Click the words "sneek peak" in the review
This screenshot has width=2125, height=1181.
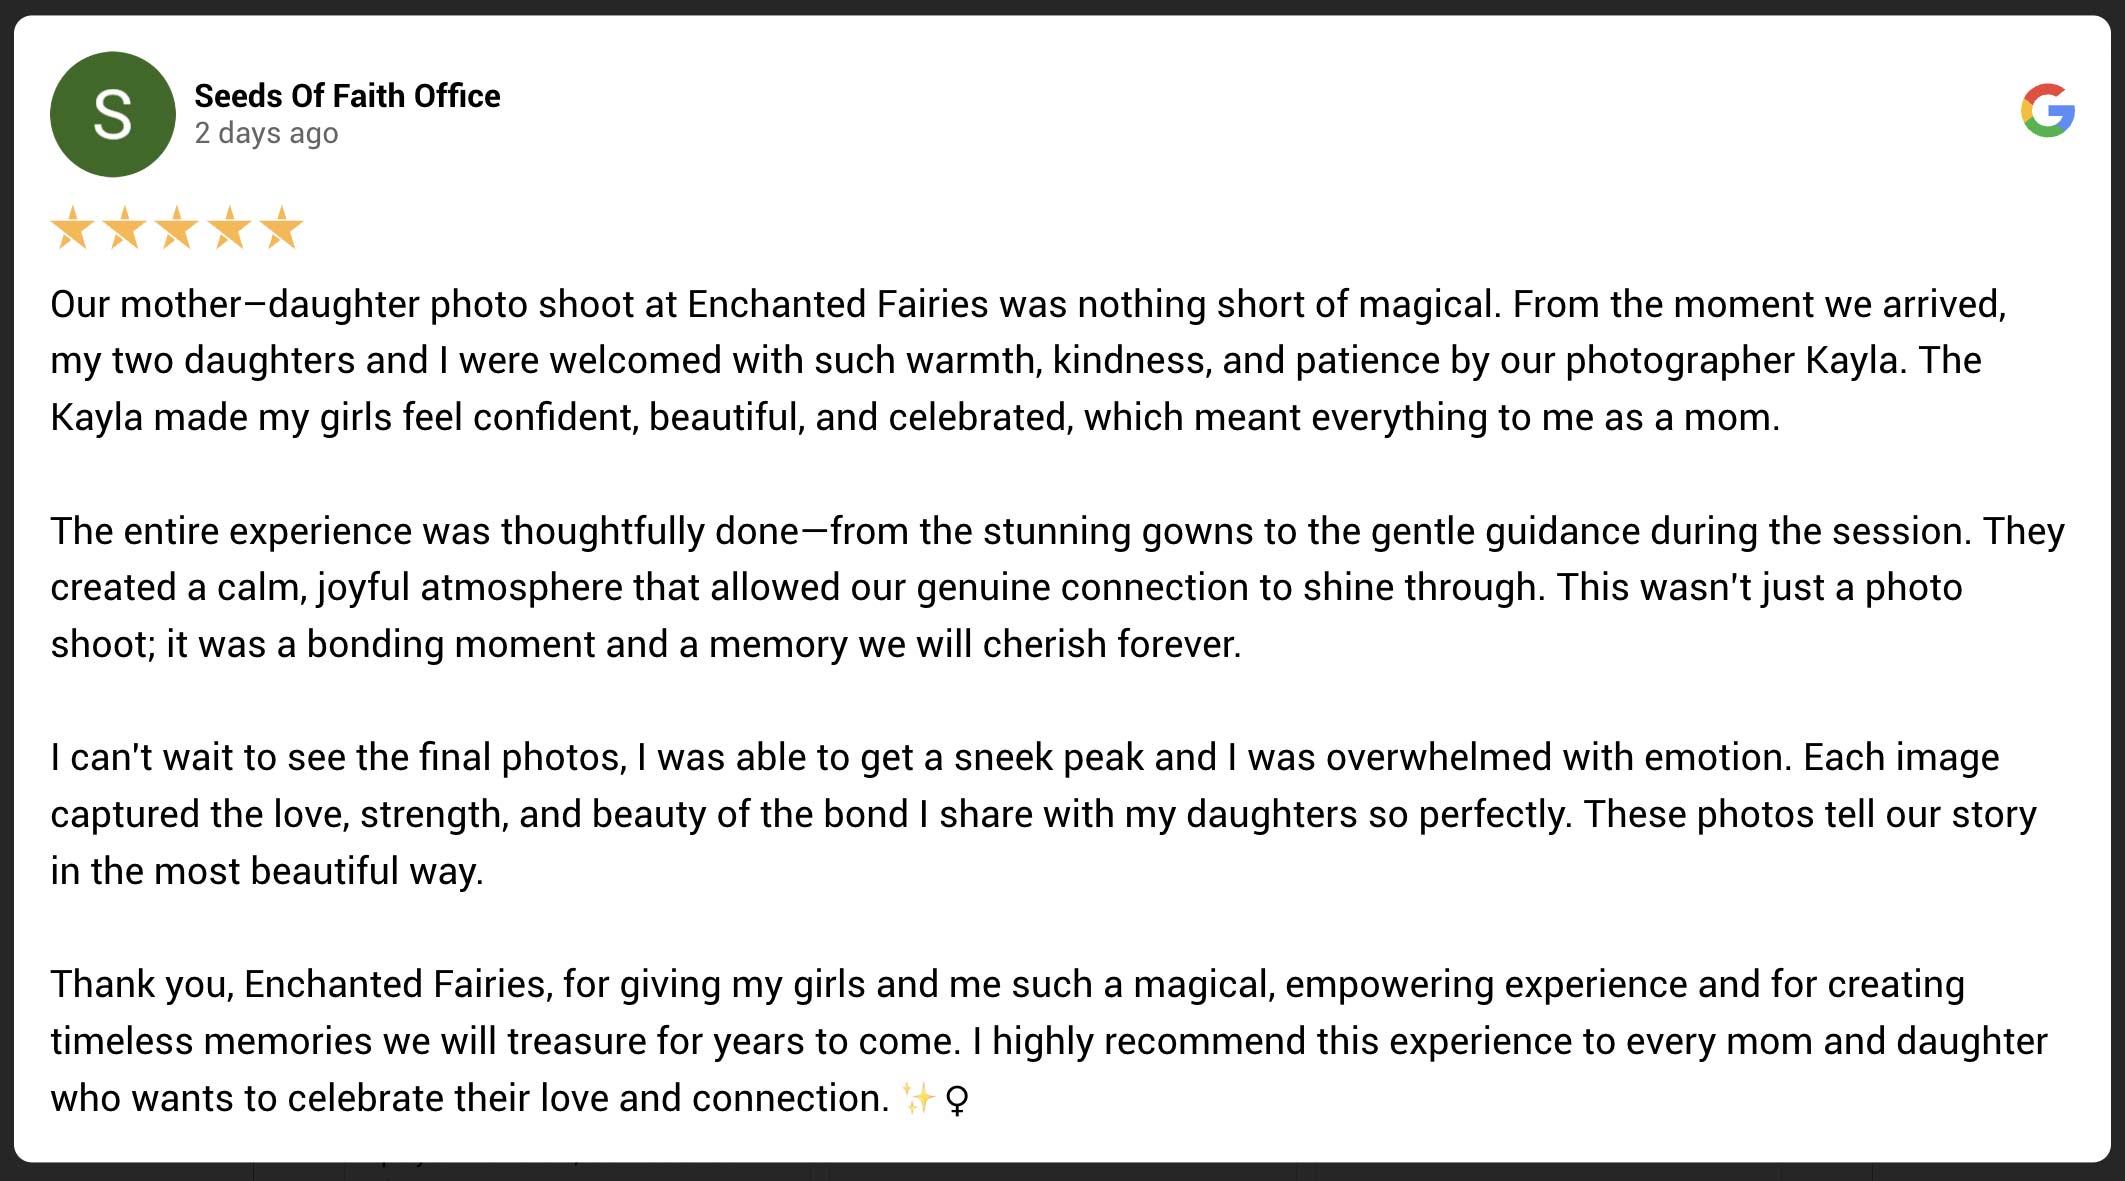point(1048,758)
